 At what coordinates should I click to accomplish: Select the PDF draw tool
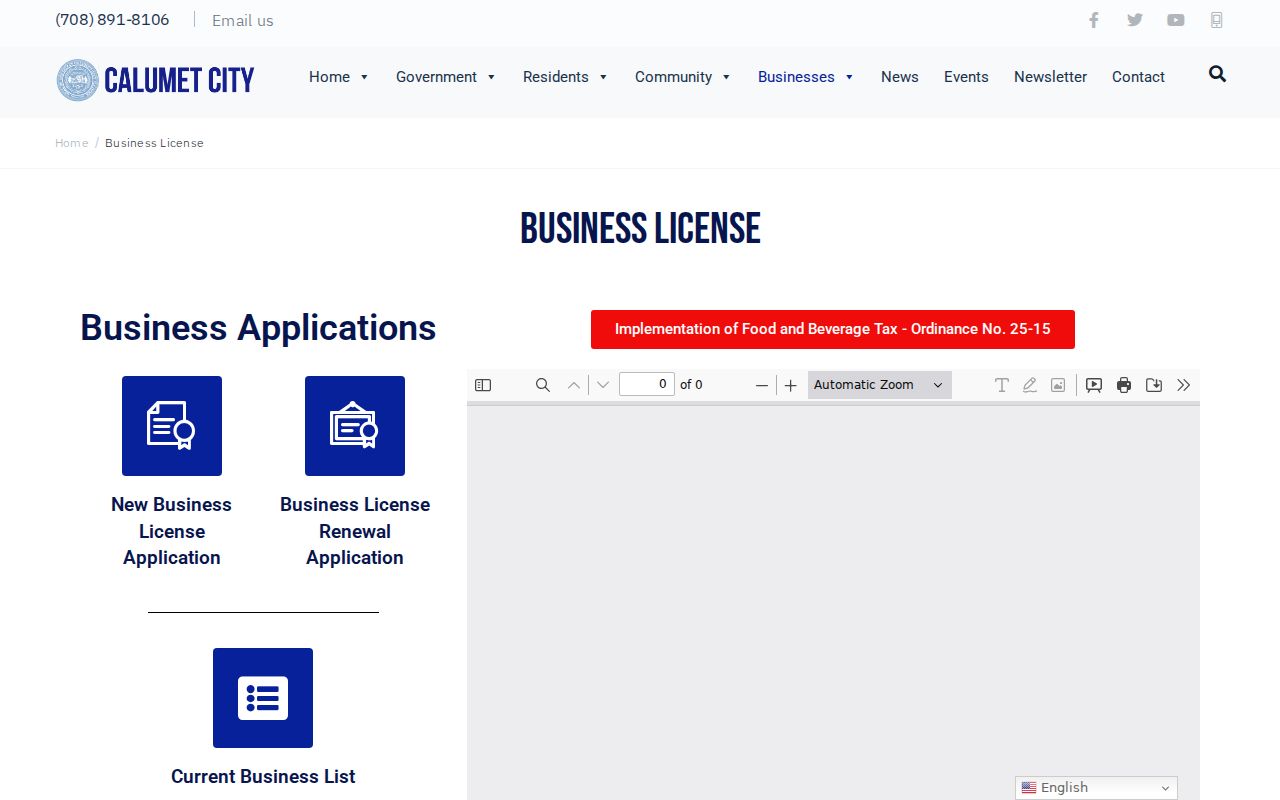[x=1029, y=385]
